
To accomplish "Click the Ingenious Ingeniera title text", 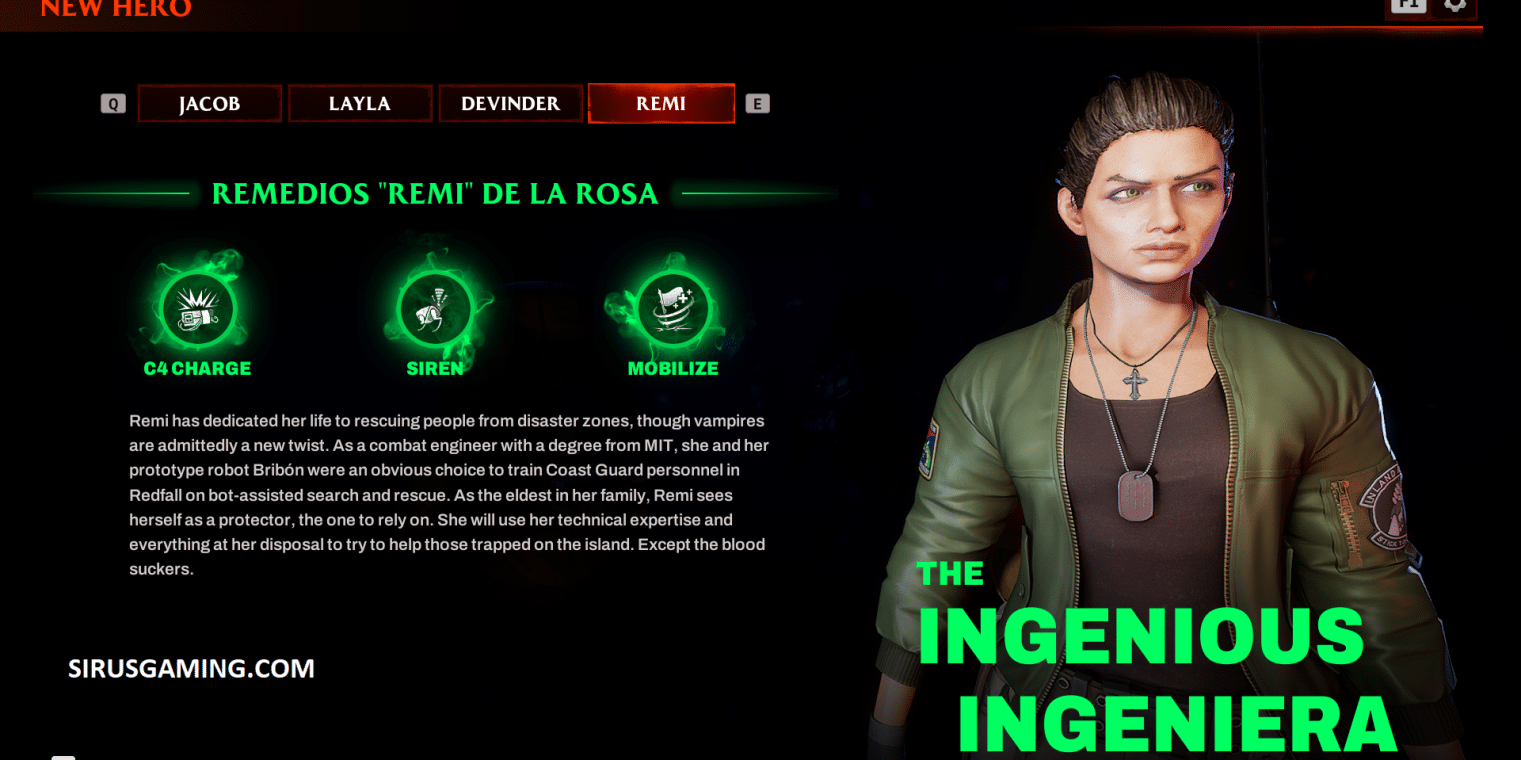I will pyautogui.click(x=1155, y=659).
